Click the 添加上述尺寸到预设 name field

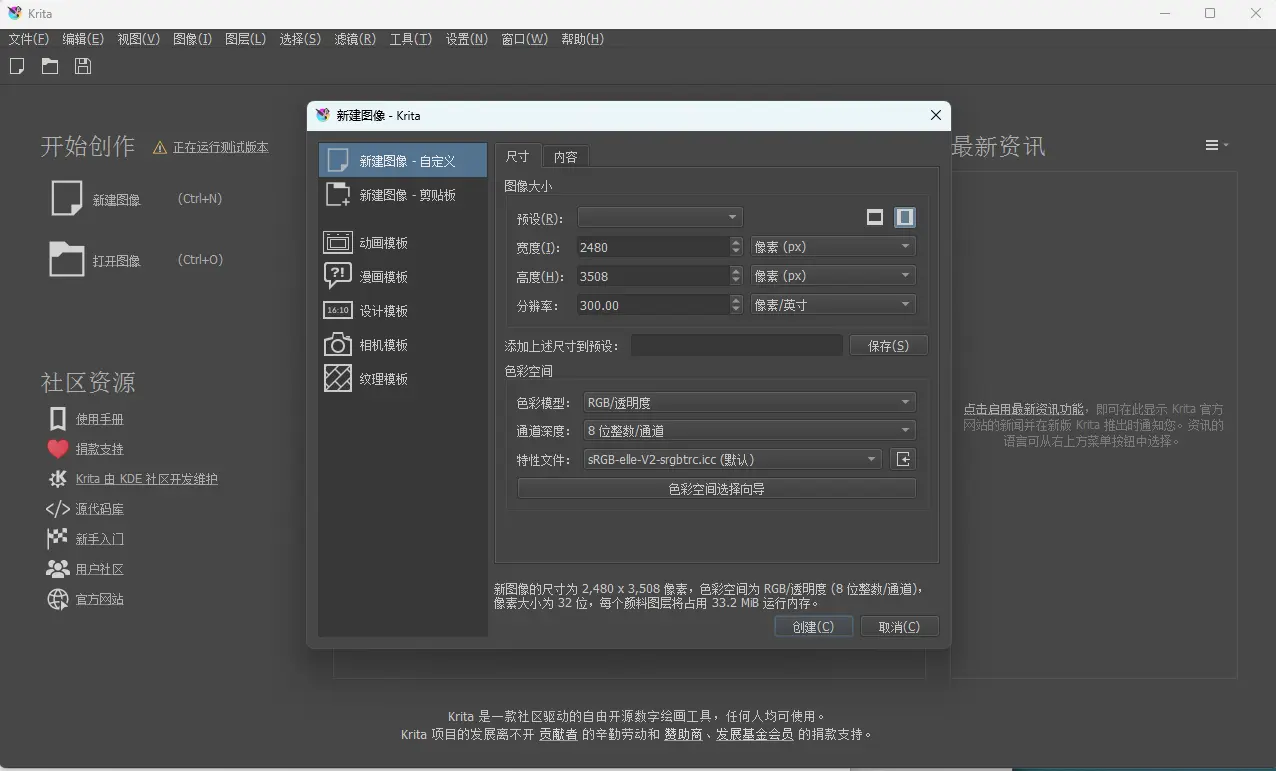[x=736, y=345]
